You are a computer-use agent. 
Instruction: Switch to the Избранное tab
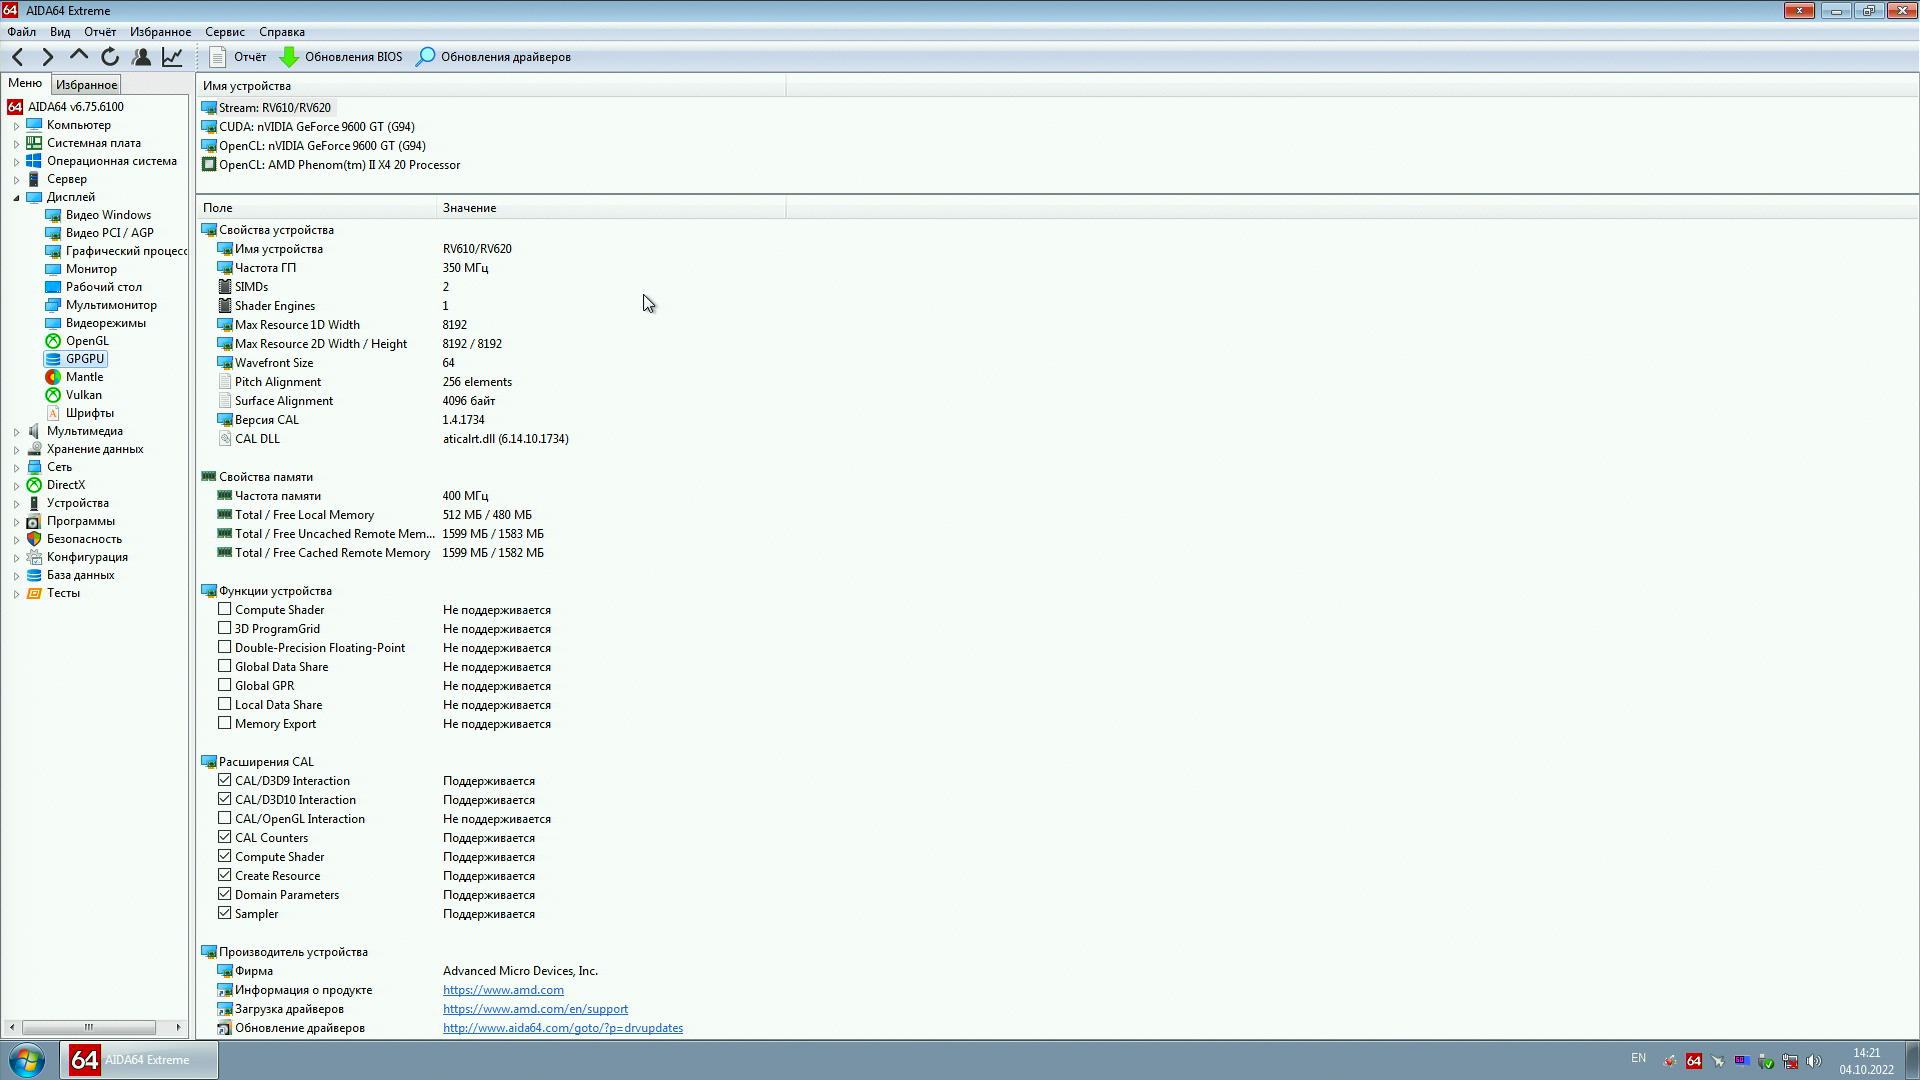[x=86, y=85]
